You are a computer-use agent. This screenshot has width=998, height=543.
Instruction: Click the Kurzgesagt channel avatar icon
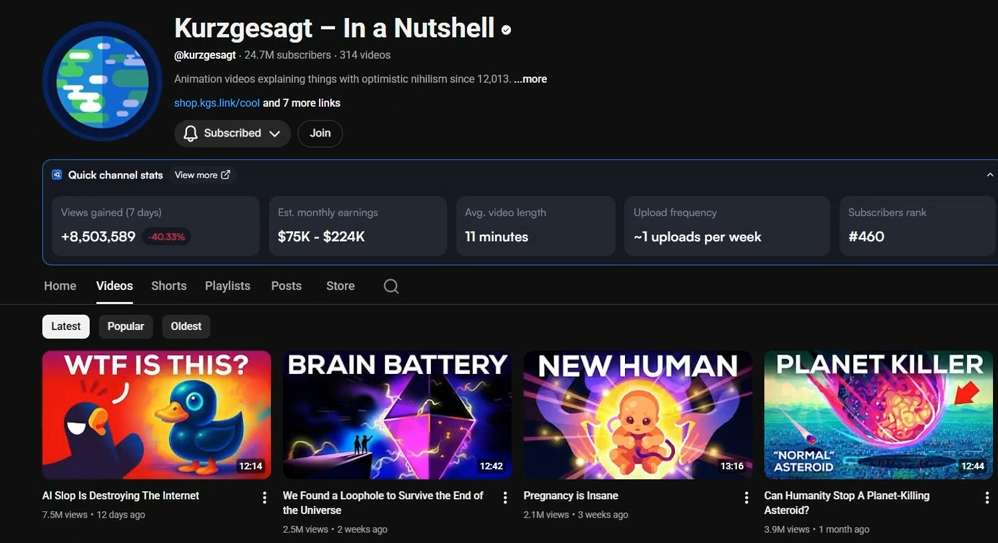coord(101,82)
